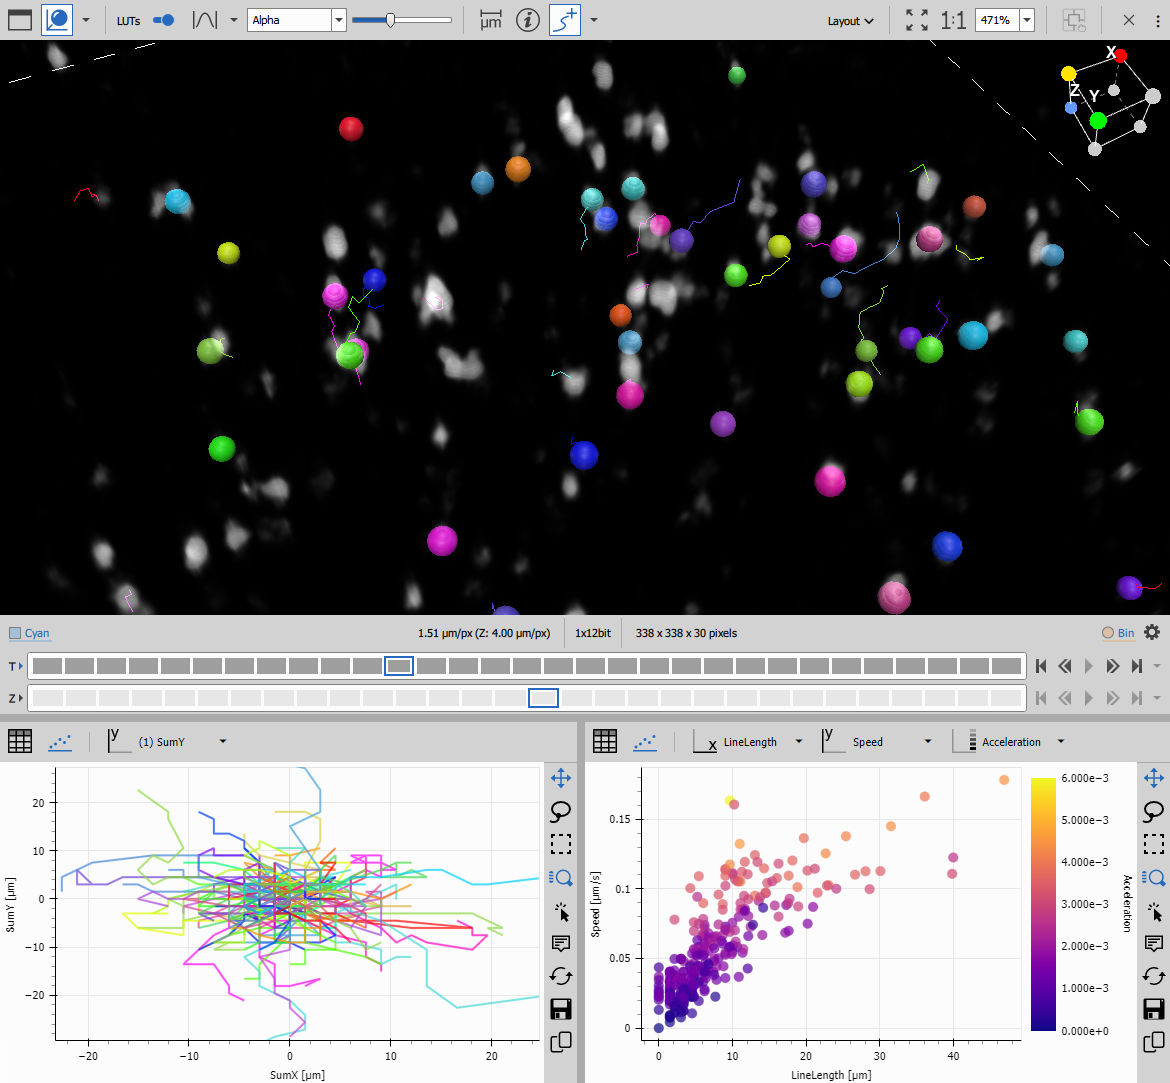
Task: Open the measurement scale tool in the toolbar
Action: 490,20
